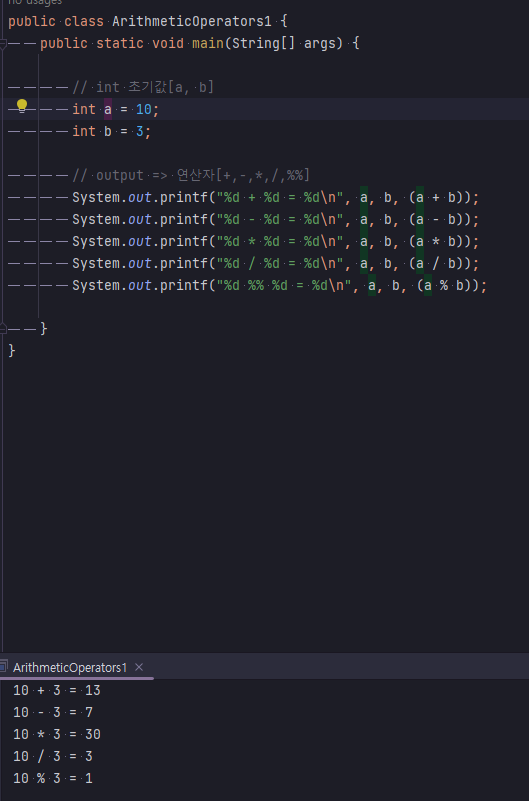Click printf line with a % b
Image resolution: width=529 pixels, height=801 pixels.
(280, 285)
